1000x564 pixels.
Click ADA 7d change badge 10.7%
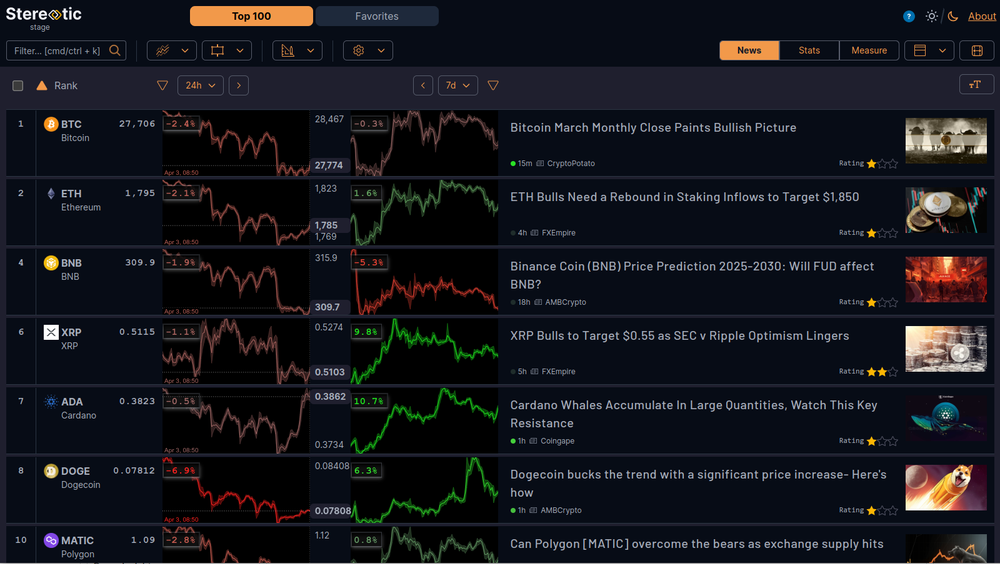368,401
